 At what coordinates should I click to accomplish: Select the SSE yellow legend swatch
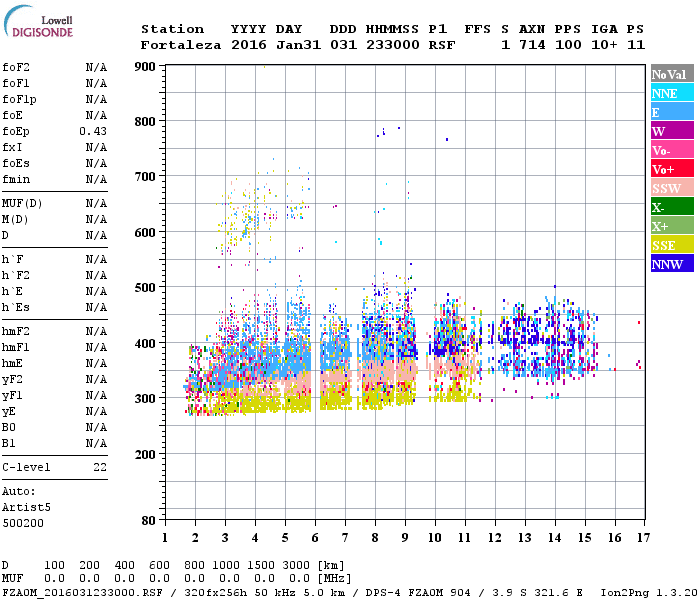click(672, 245)
